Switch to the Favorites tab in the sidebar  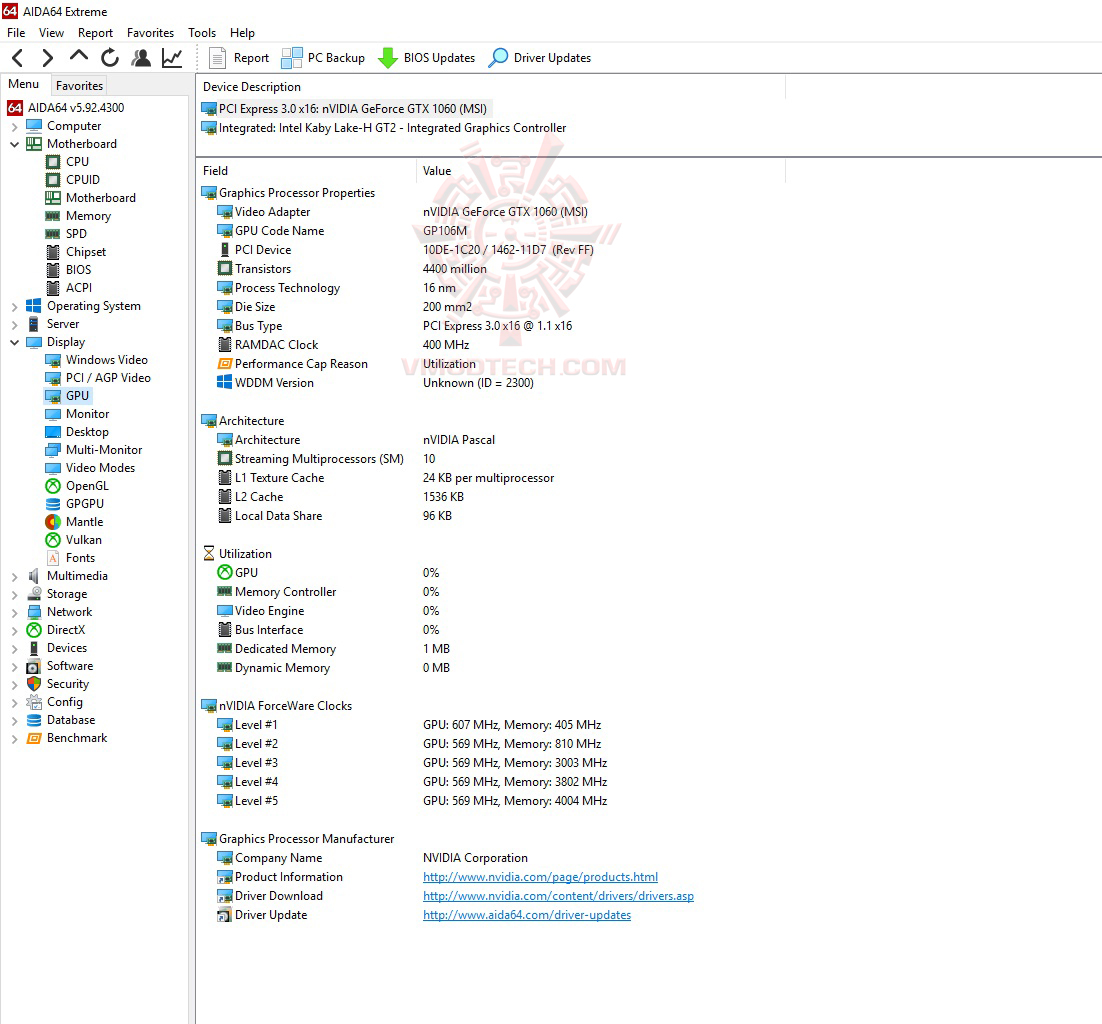click(x=79, y=86)
